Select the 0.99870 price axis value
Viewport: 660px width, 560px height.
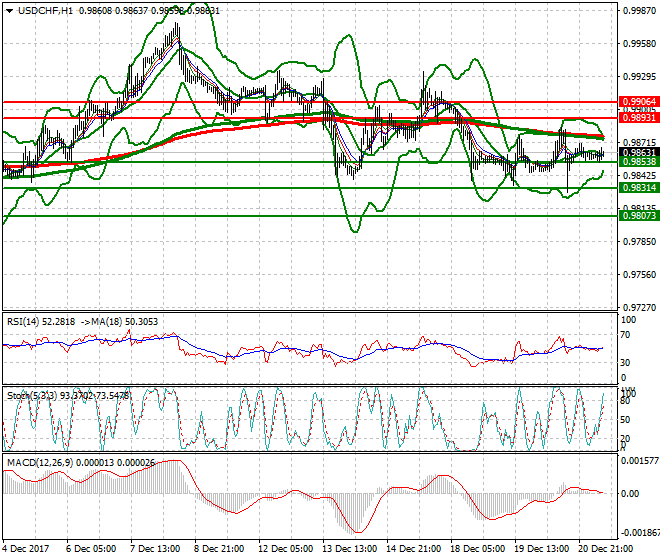639,11
